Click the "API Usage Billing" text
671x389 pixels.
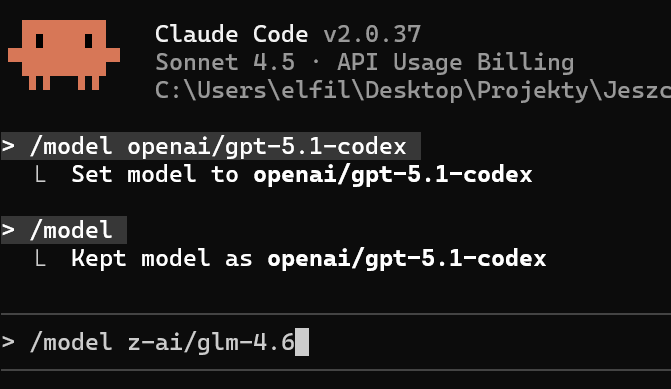click(455, 62)
